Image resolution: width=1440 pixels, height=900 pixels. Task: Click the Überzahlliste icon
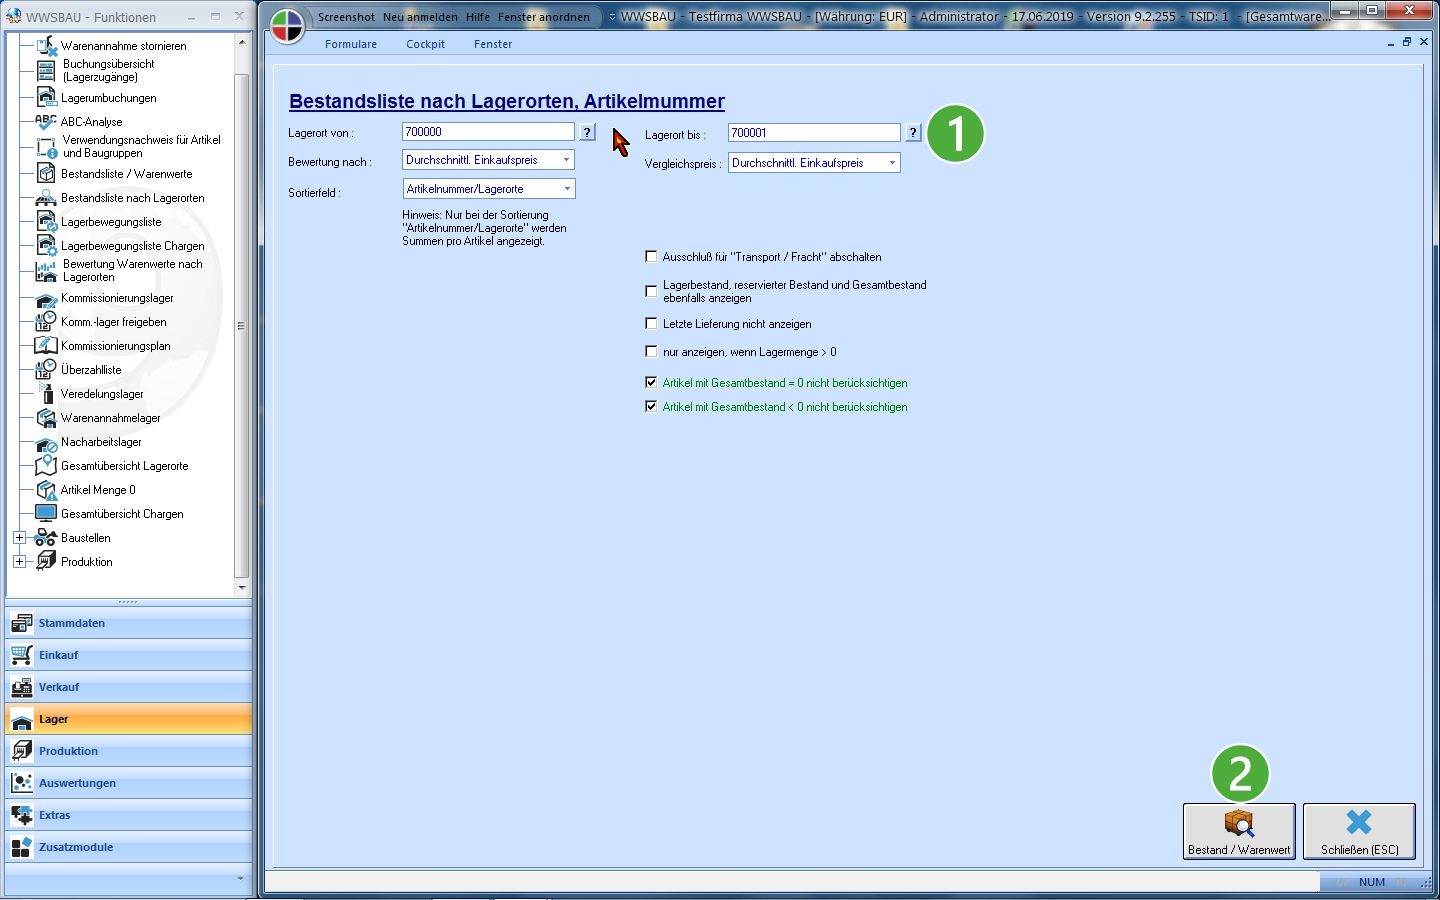(x=46, y=370)
